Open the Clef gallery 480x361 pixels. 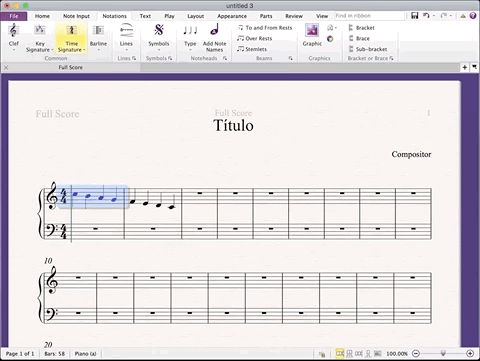[x=14, y=37]
